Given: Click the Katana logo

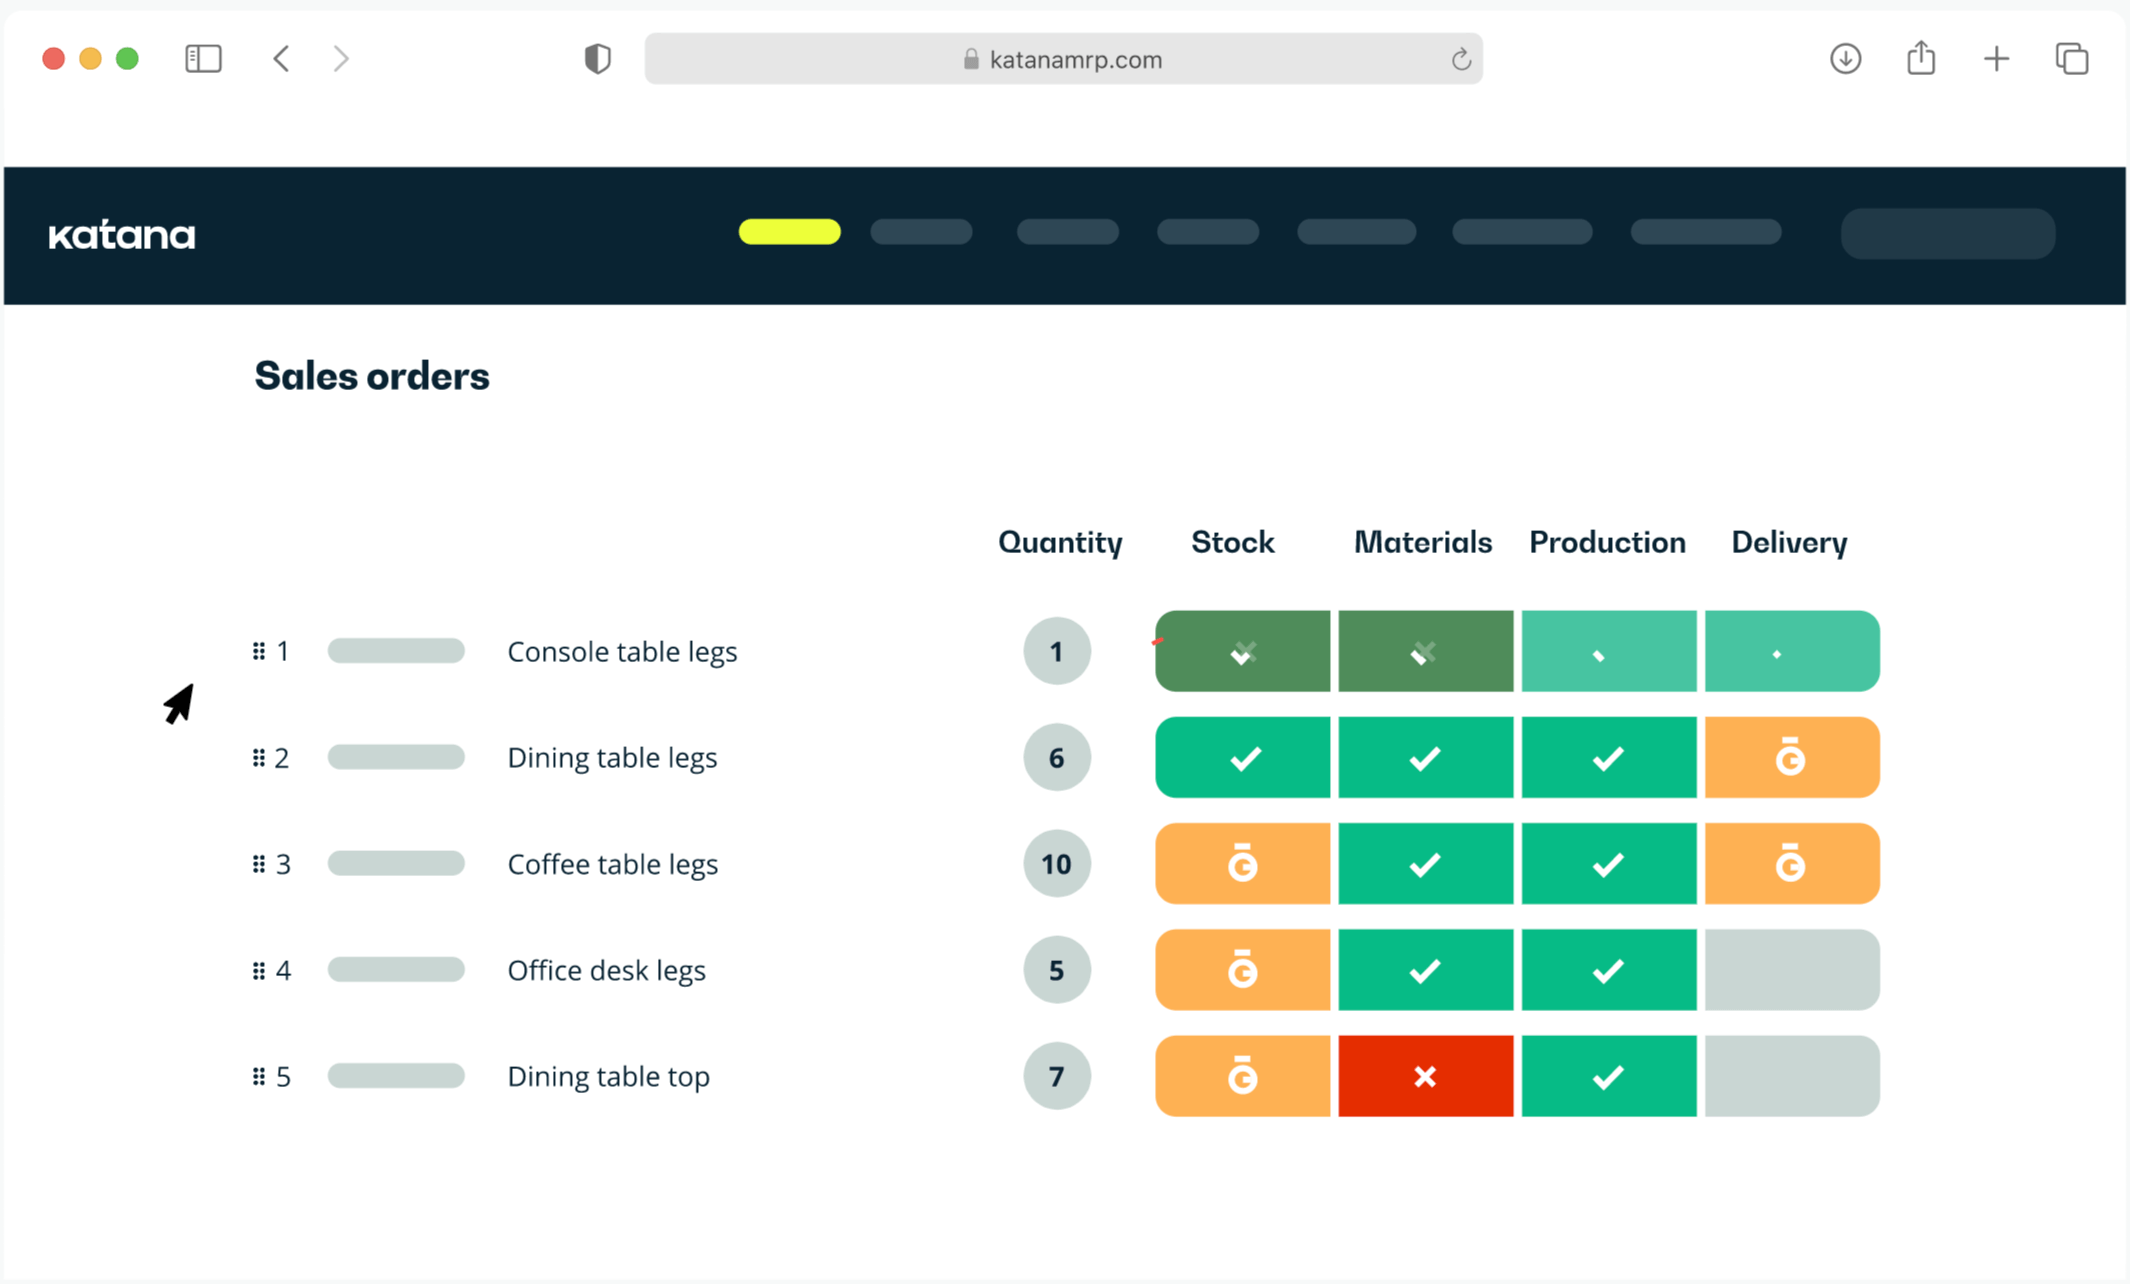Looking at the screenshot, I should click(122, 236).
